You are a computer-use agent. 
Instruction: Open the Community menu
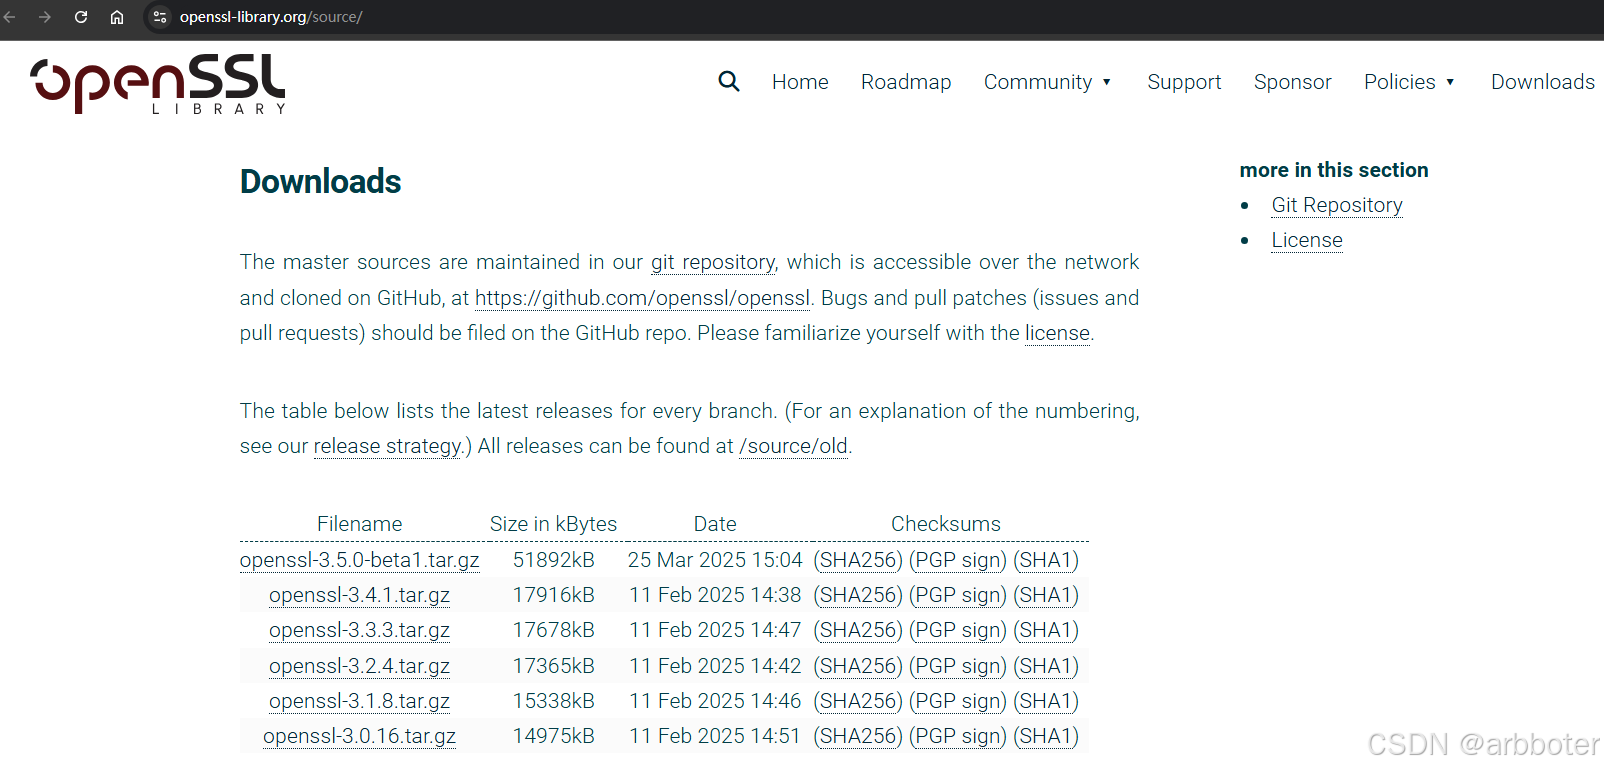(x=1038, y=82)
